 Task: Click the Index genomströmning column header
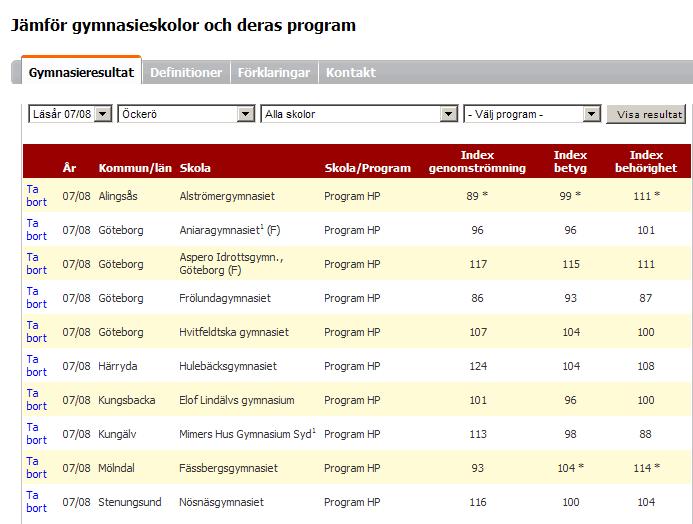(477, 161)
